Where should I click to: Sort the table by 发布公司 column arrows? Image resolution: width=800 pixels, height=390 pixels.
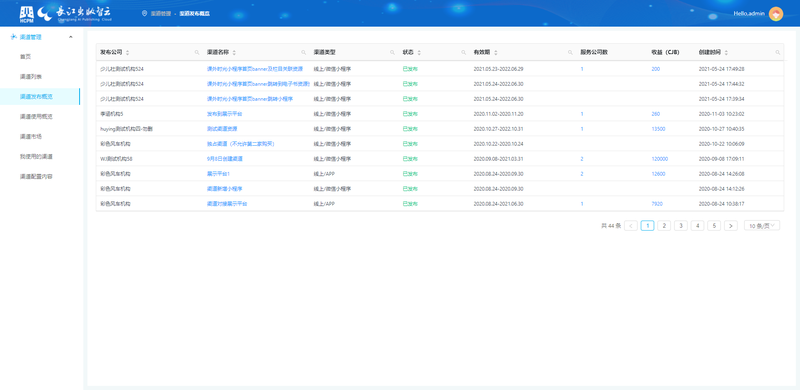[128, 53]
